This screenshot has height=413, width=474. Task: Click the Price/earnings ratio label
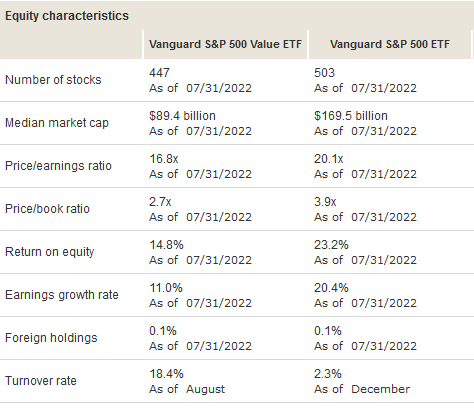58,166
